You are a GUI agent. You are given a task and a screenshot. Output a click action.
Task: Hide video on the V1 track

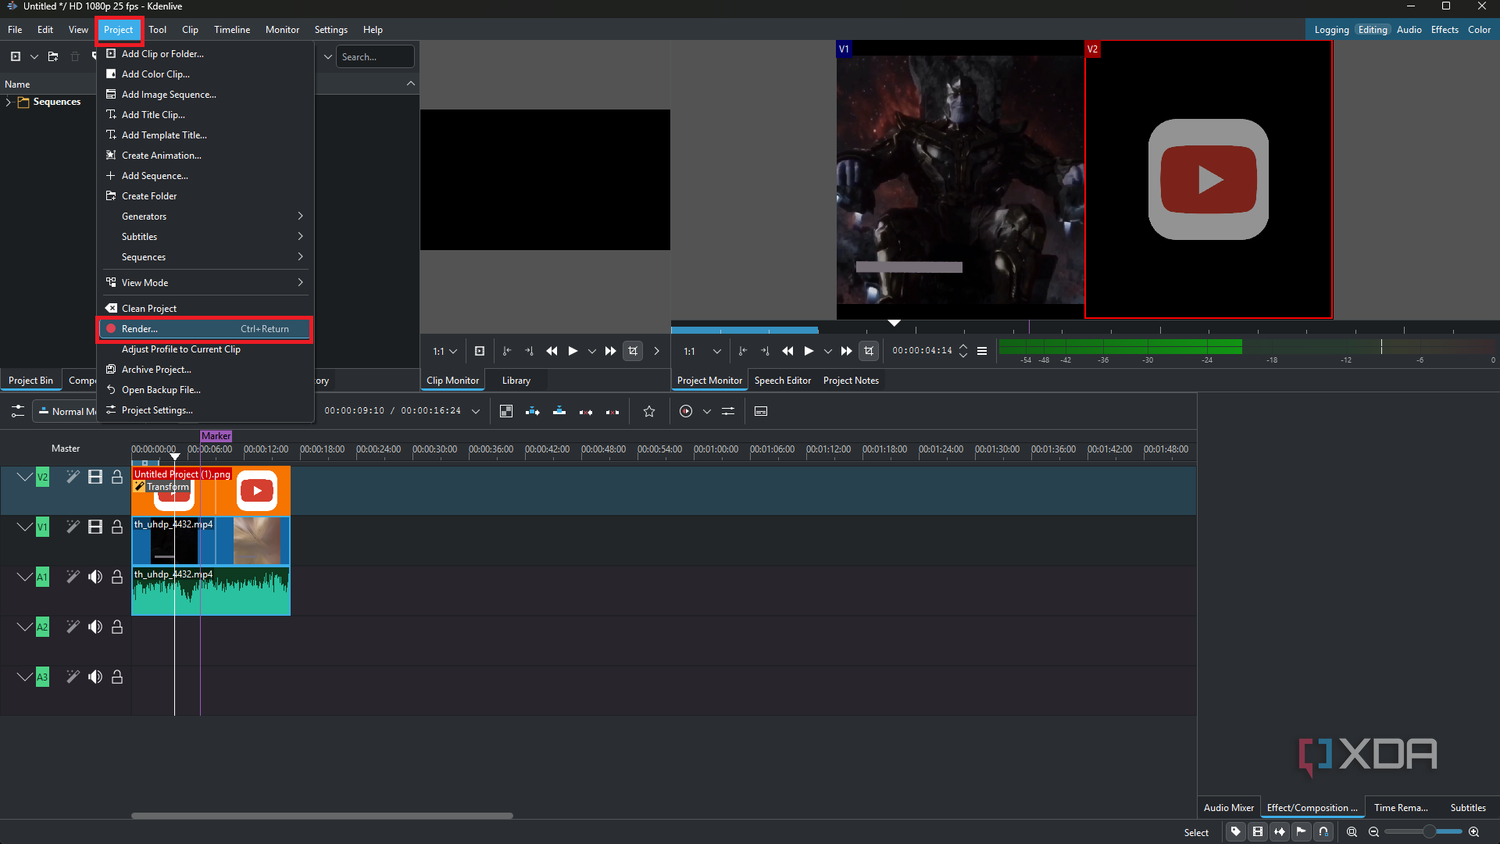95,527
